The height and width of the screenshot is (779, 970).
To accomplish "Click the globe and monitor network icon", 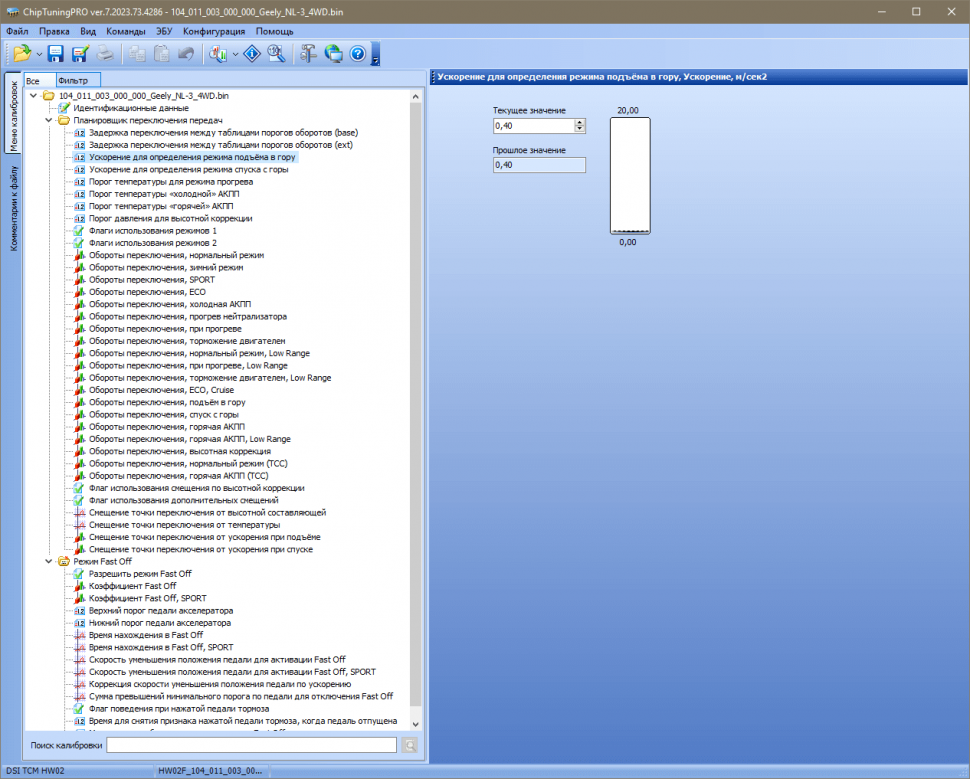I will (333, 54).
